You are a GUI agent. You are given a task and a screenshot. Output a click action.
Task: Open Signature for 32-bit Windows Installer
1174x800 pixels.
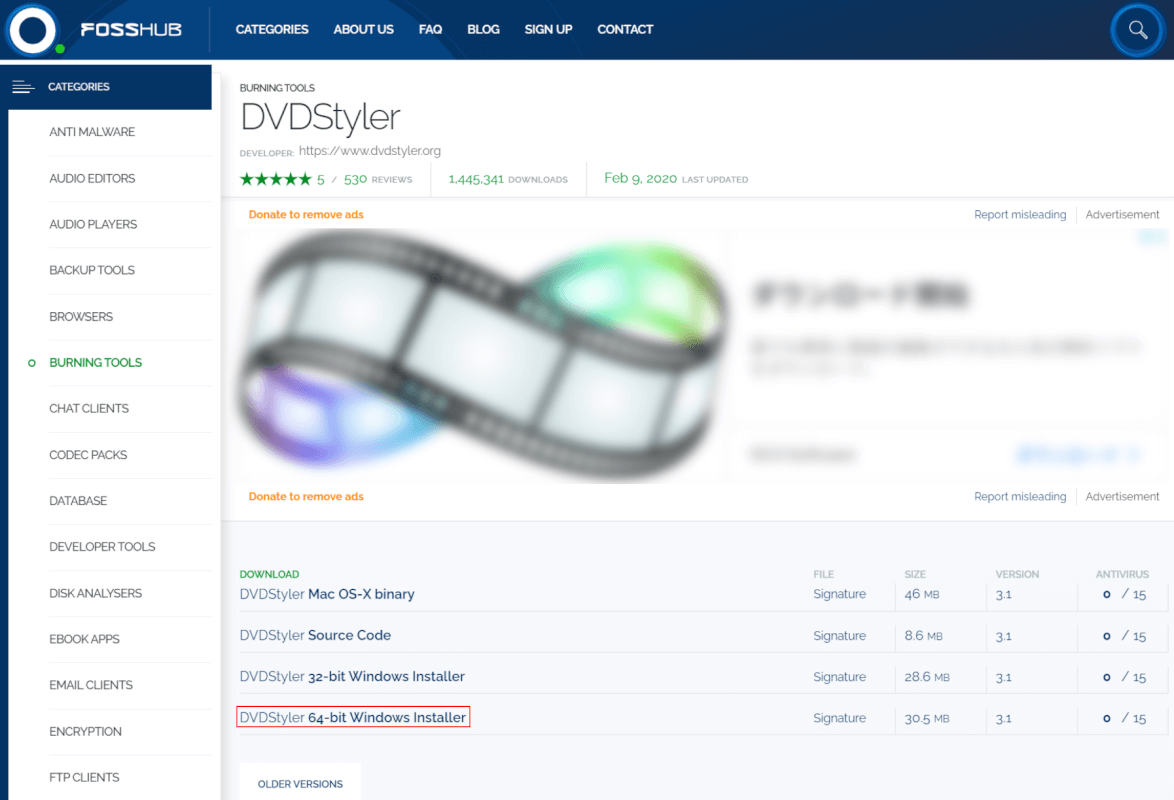[x=839, y=676]
